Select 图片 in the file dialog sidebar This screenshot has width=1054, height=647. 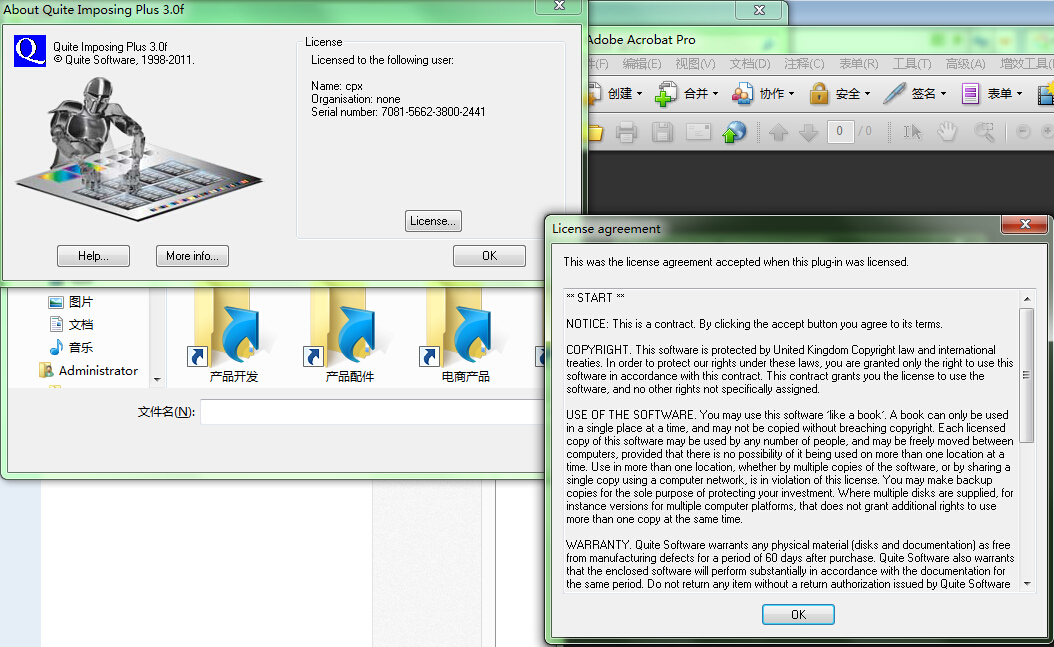click(x=71, y=302)
